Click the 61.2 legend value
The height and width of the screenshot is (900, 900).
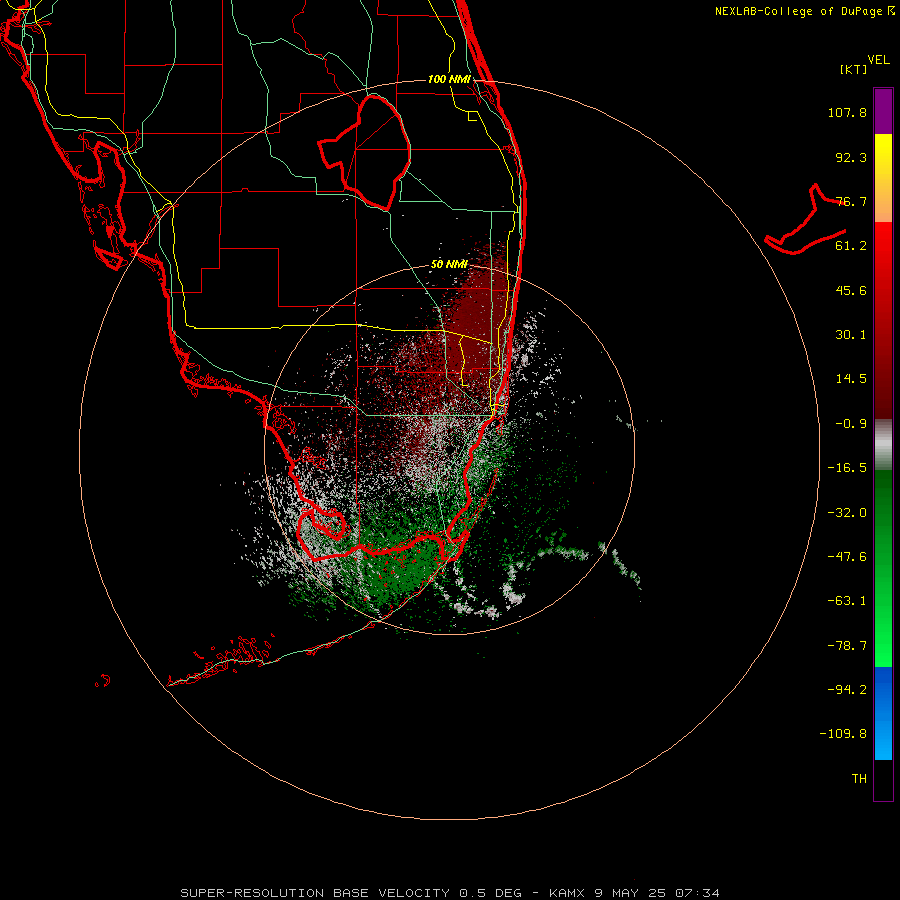click(851, 246)
